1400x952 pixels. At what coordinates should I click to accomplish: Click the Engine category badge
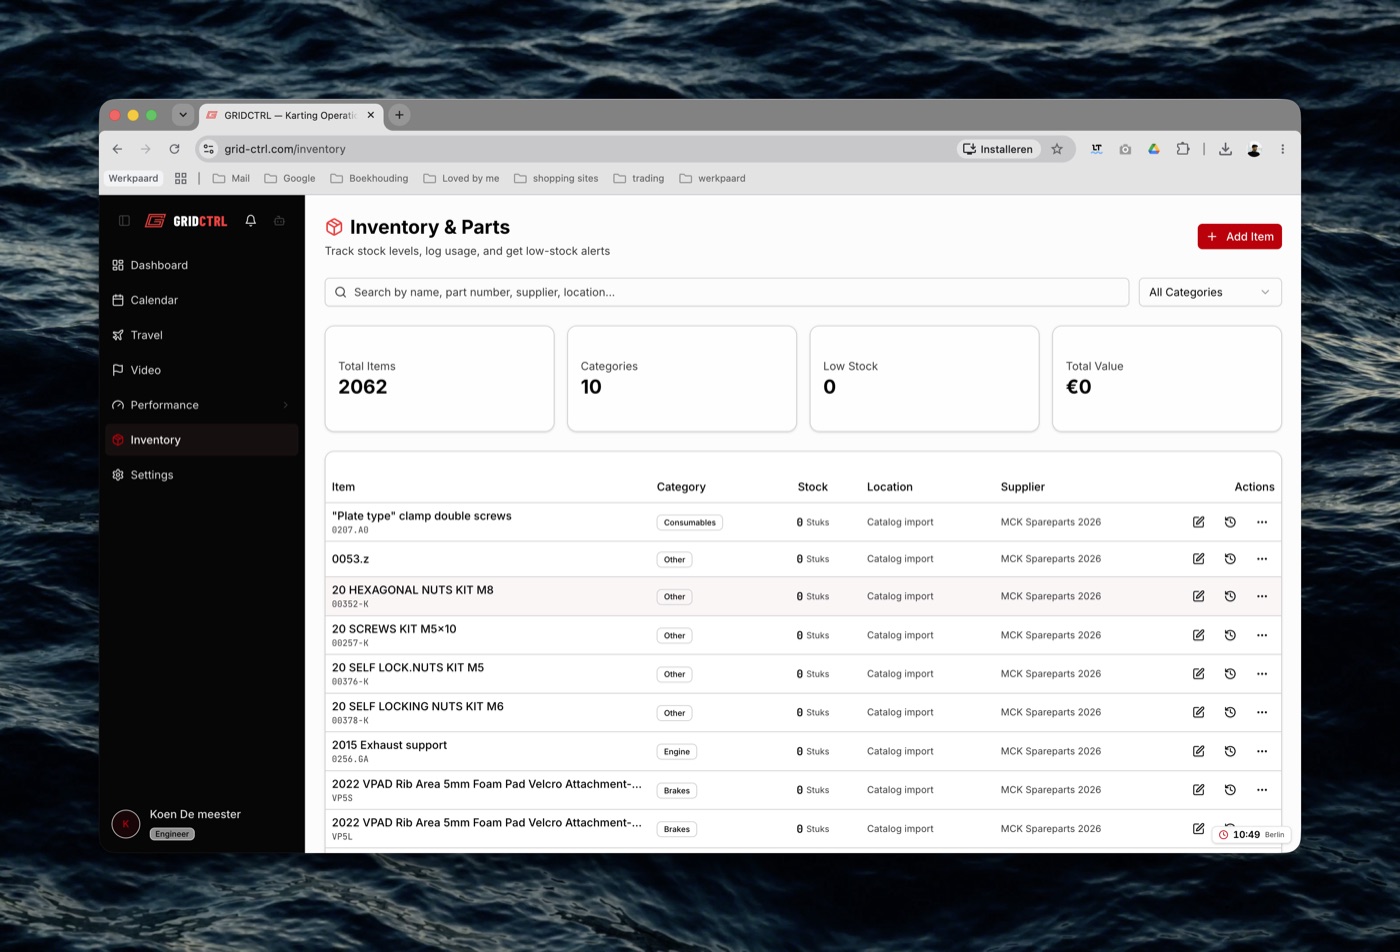point(677,751)
